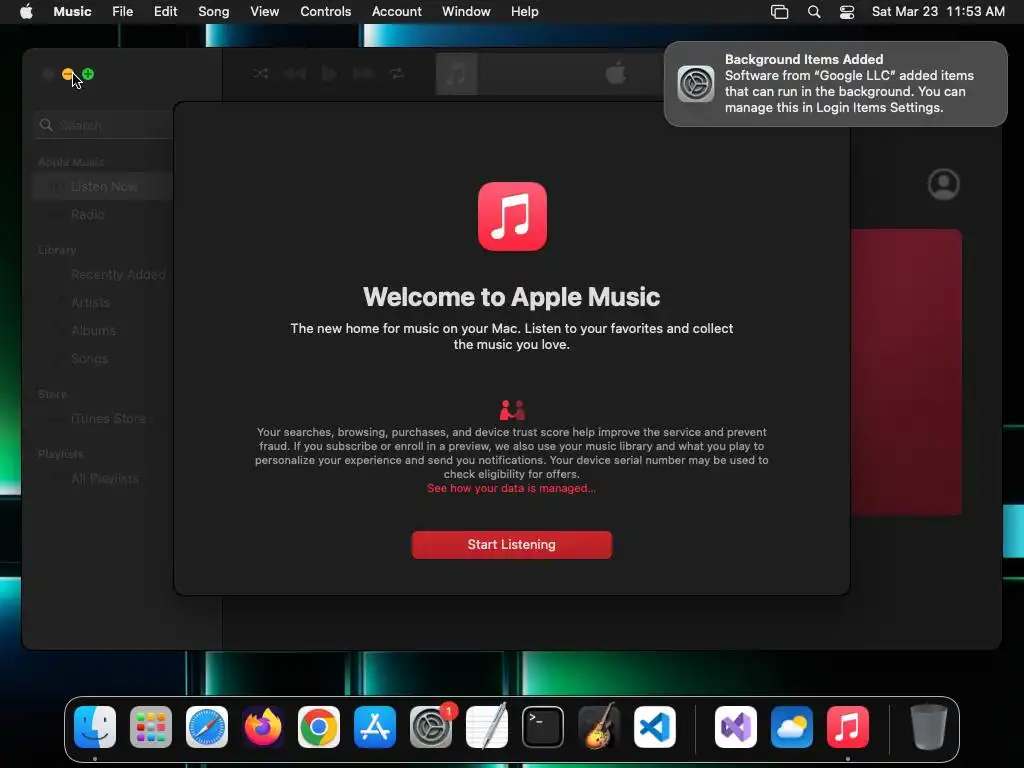
Task: Open GarageBand from the Dock
Action: pos(599,727)
